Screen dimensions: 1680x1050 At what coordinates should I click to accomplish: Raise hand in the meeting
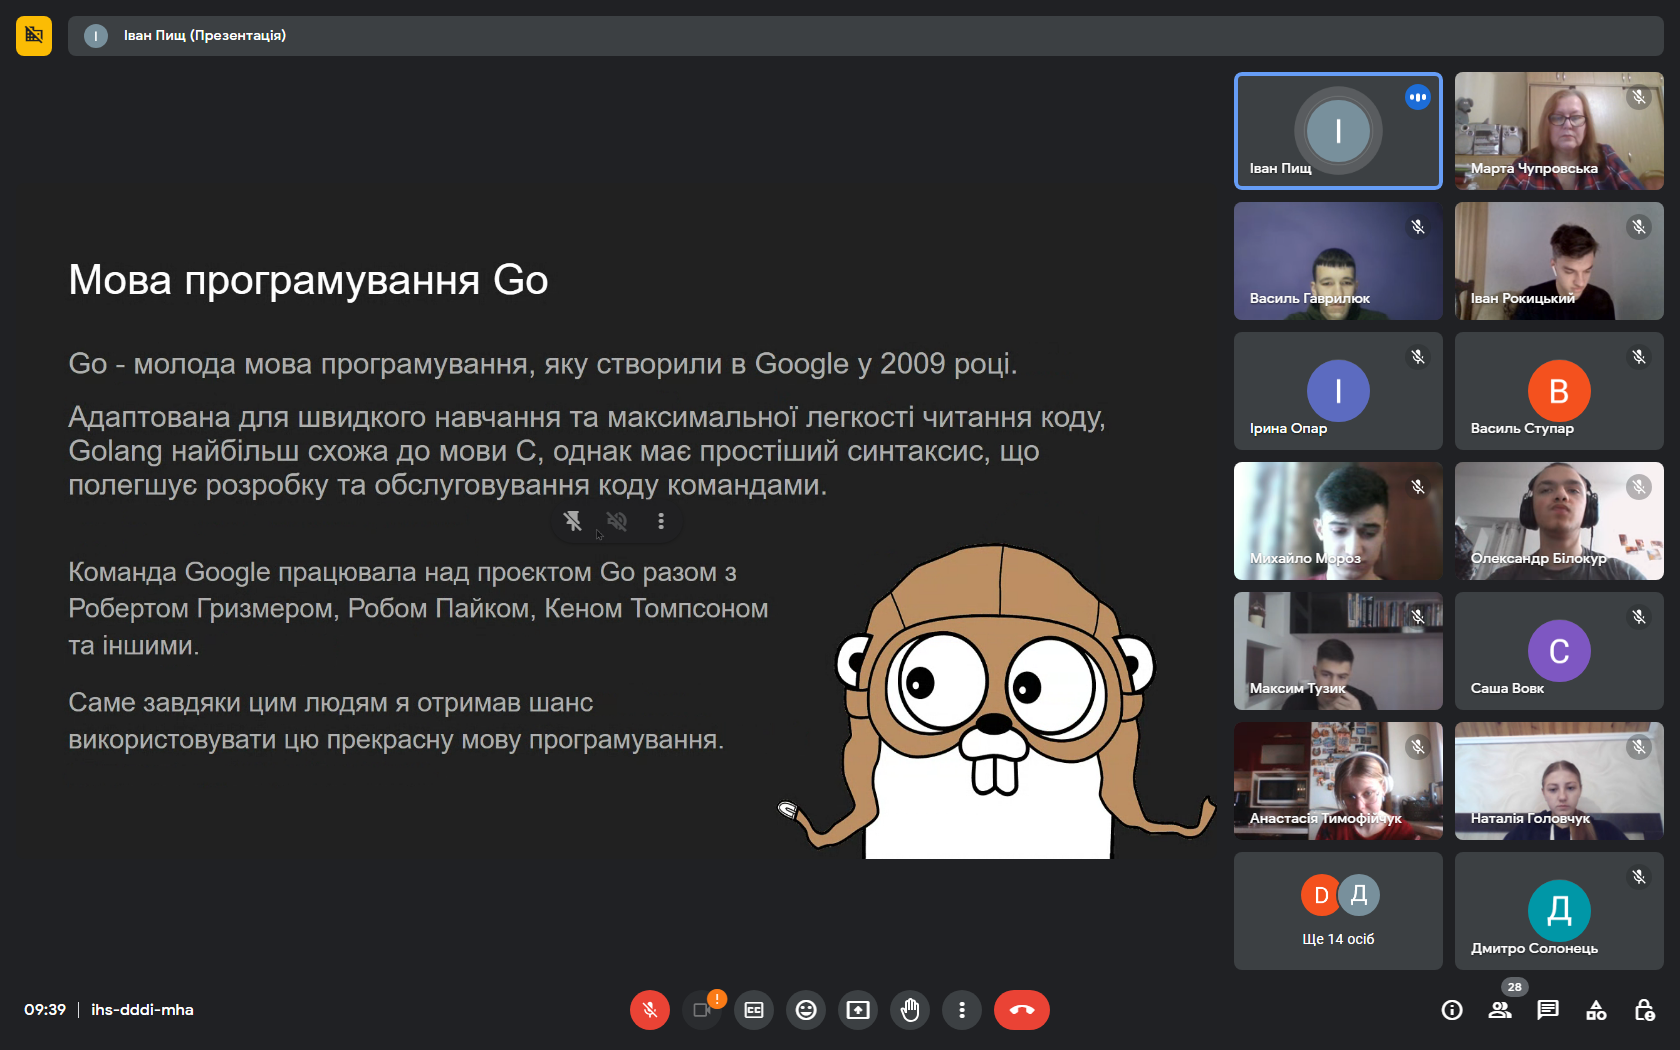[910, 1010]
